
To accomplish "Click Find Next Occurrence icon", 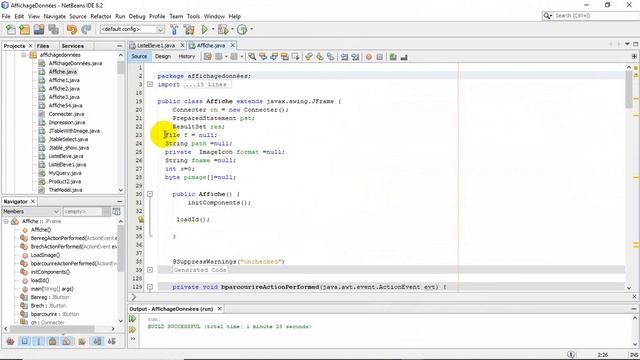I will (x=274, y=57).
